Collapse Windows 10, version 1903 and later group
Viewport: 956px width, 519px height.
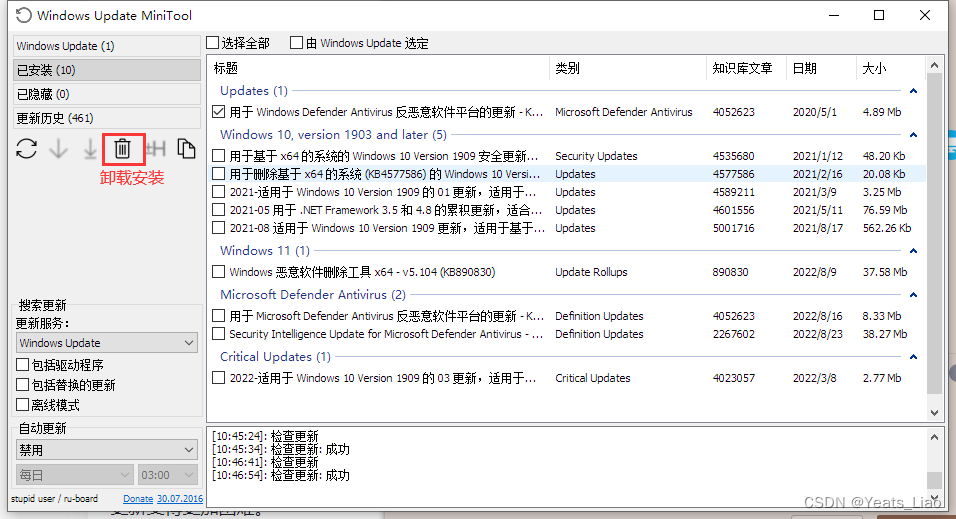click(x=913, y=135)
